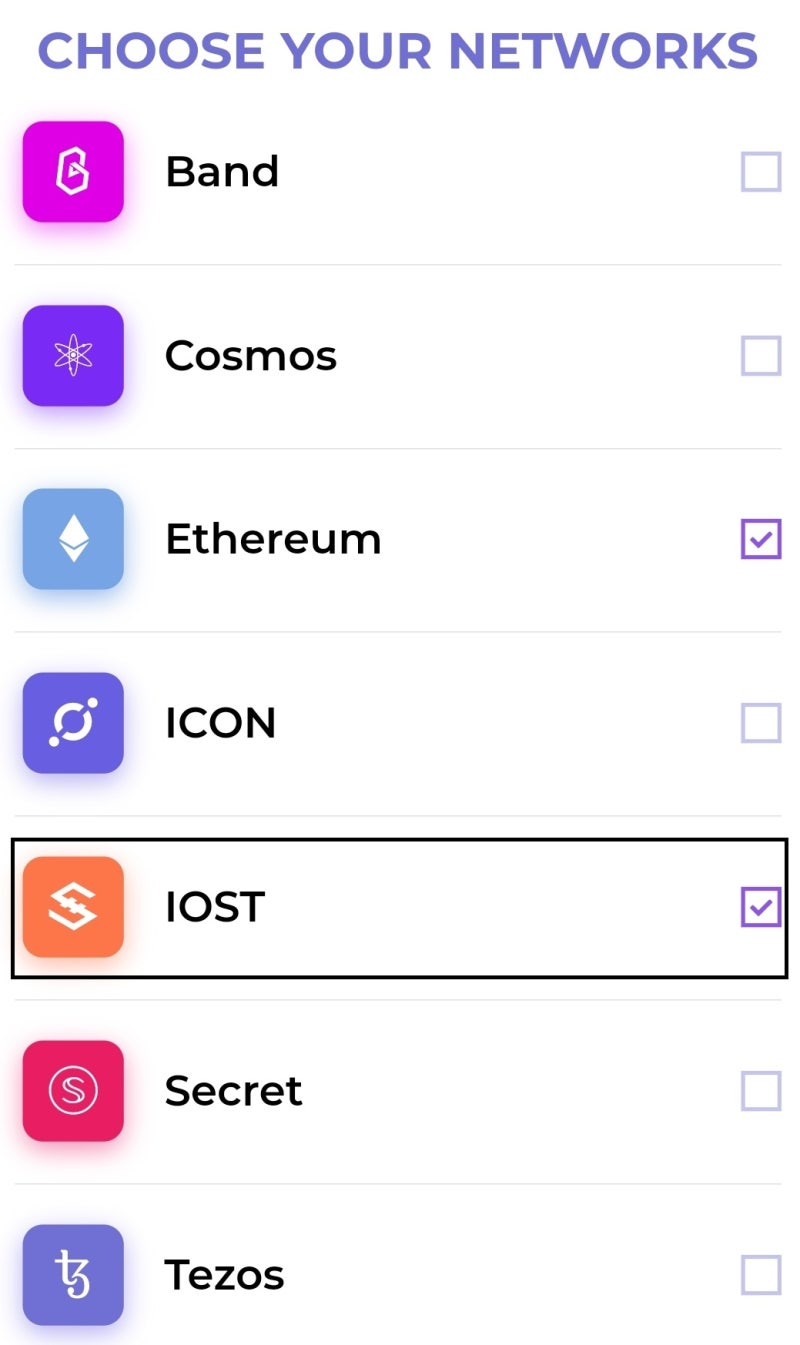
Task: Click the Tezos network name
Action: click(225, 1275)
